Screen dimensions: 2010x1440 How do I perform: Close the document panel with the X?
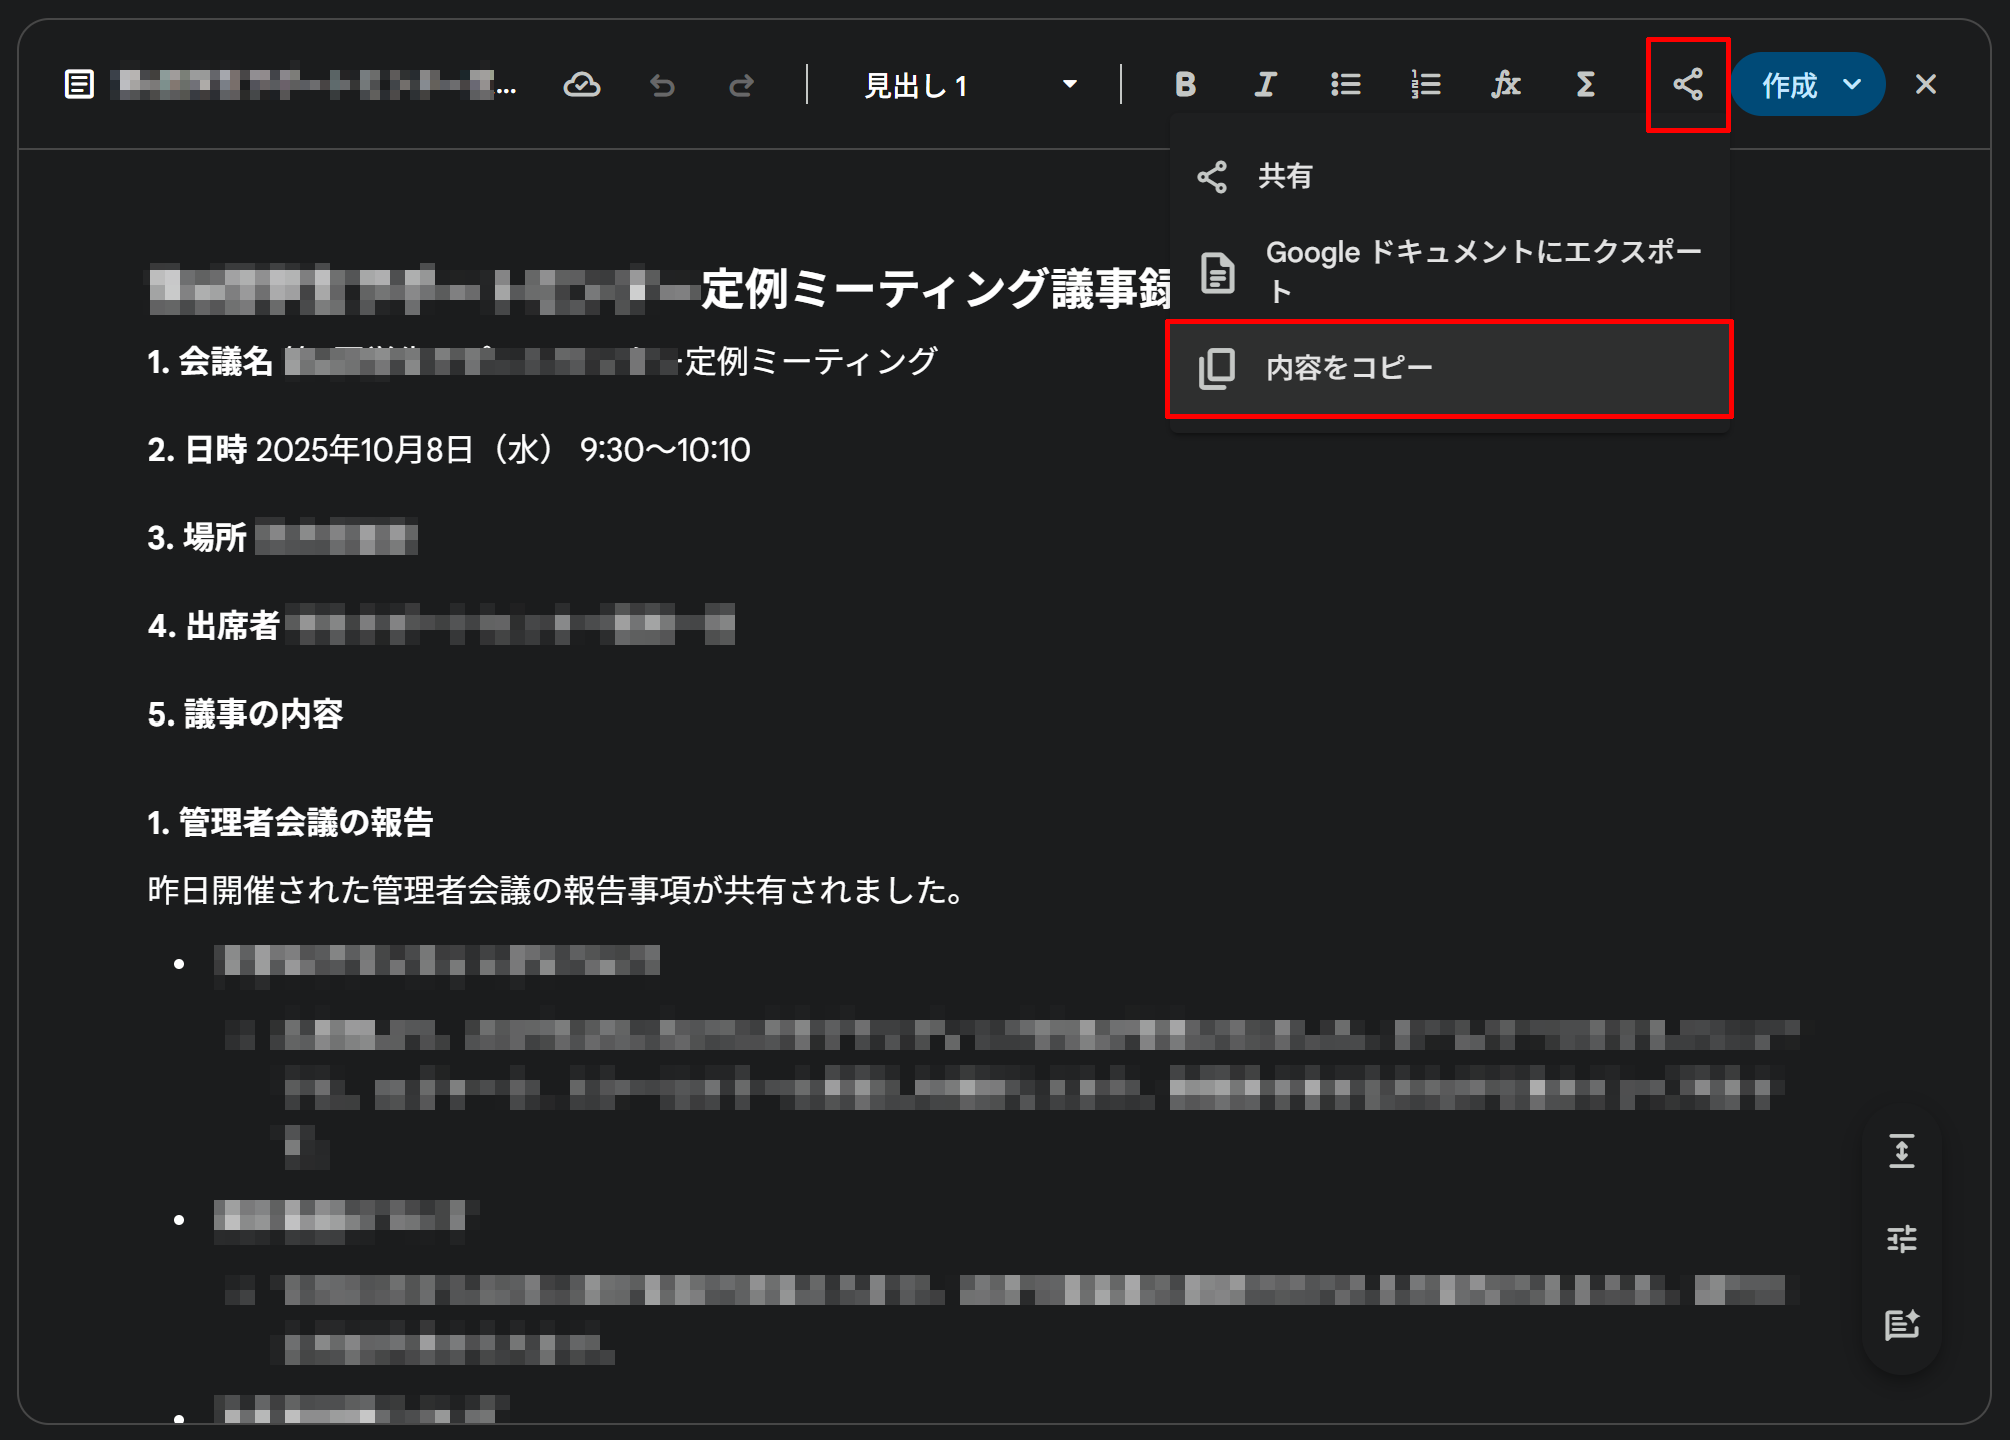pyautogui.click(x=1925, y=85)
